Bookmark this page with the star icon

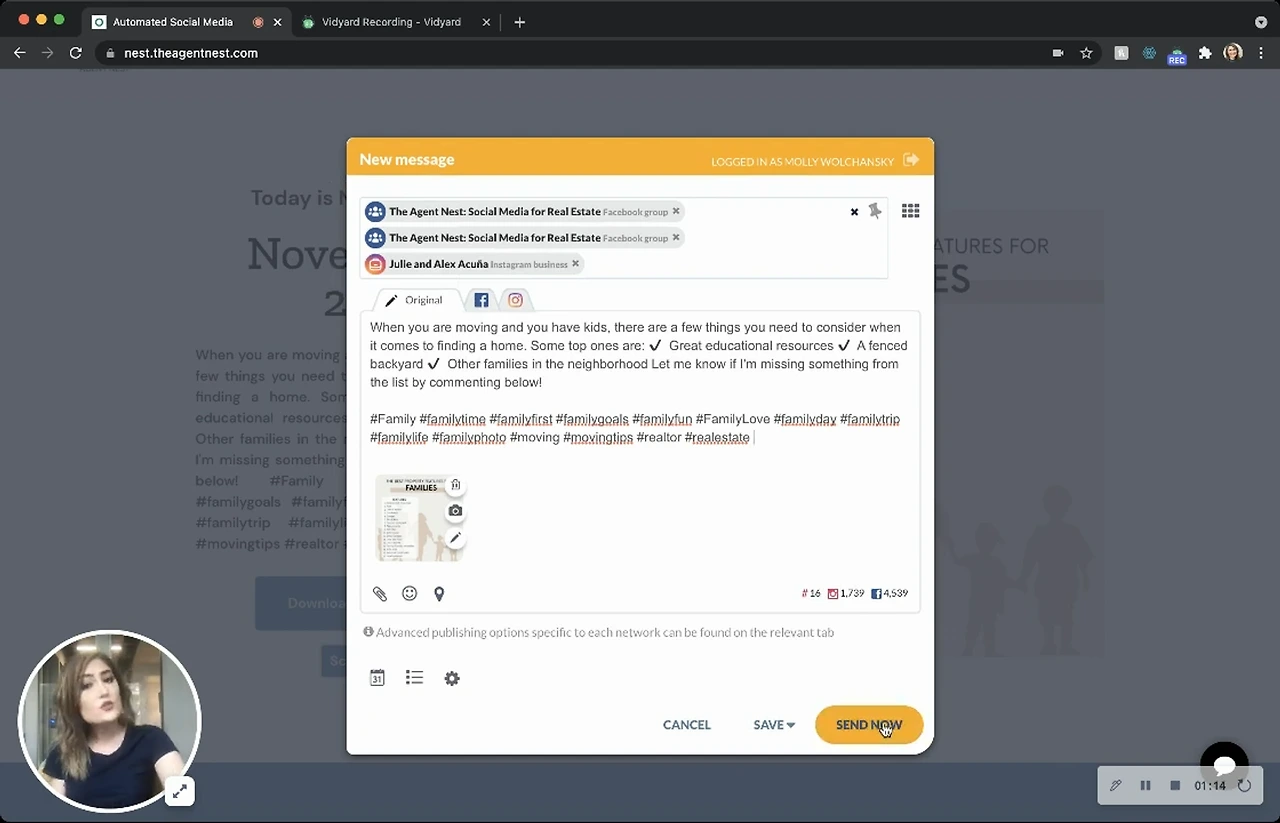[1086, 53]
